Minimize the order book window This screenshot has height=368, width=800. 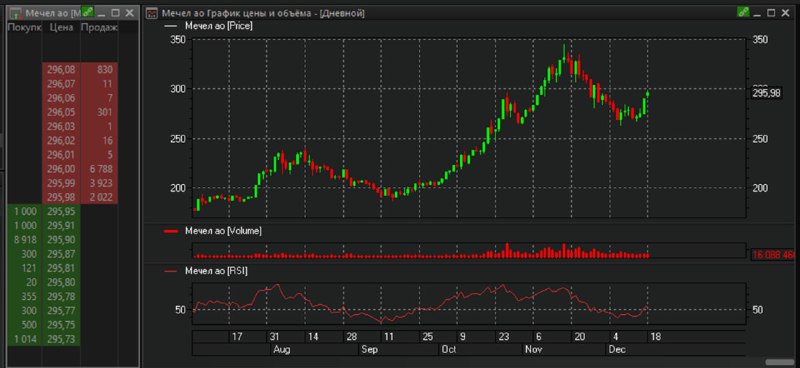pyautogui.click(x=102, y=13)
